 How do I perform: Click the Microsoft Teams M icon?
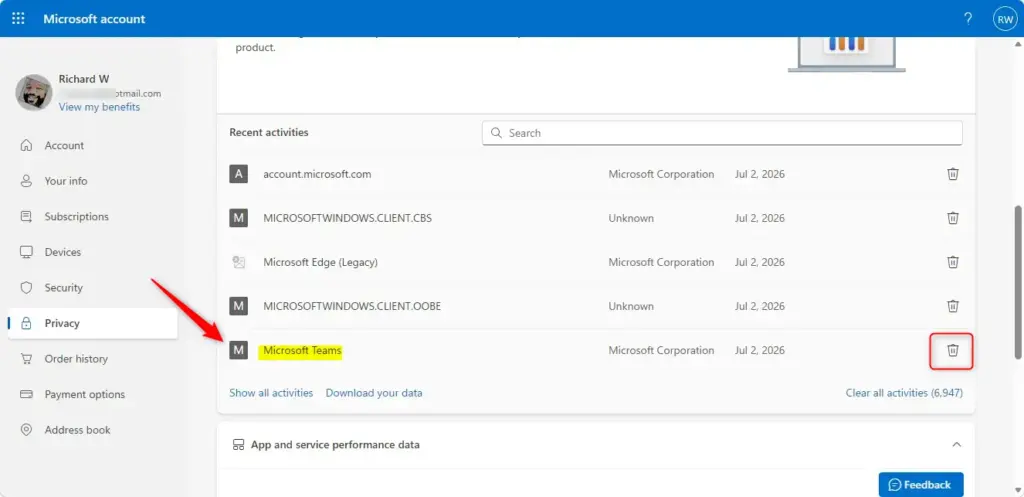point(238,350)
